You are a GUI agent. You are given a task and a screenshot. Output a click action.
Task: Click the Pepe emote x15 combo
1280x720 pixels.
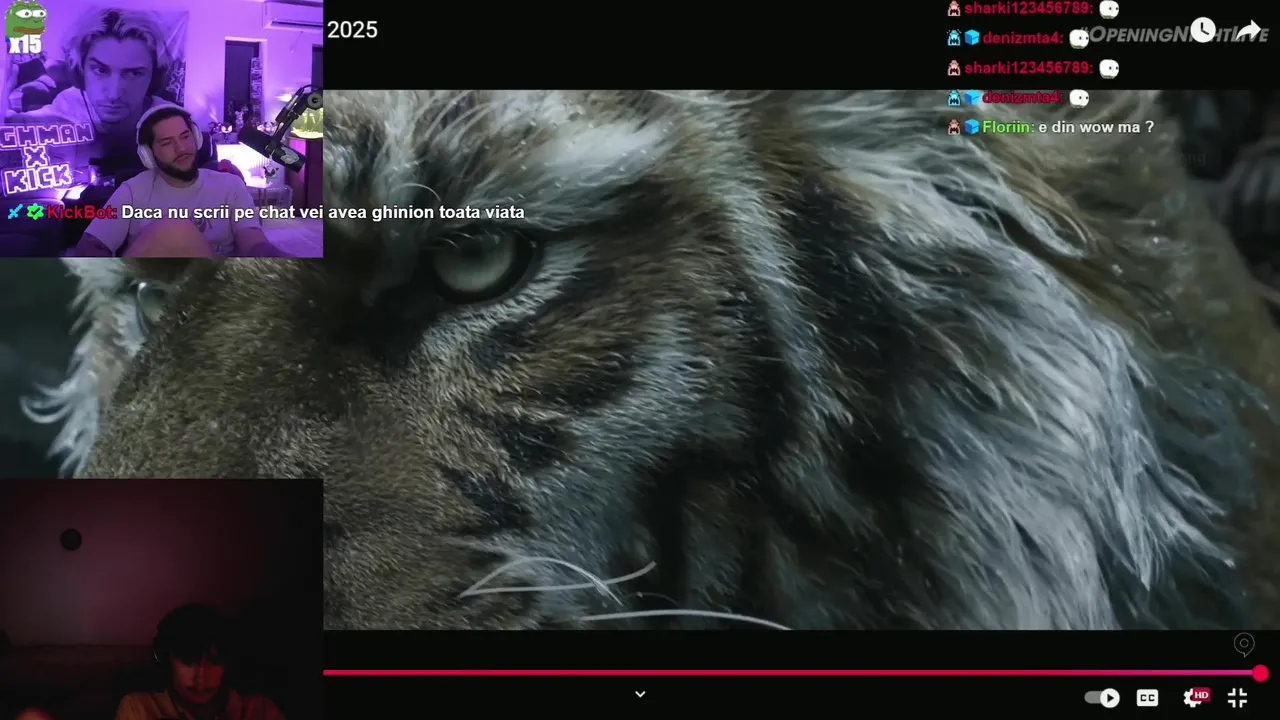tap(25, 28)
